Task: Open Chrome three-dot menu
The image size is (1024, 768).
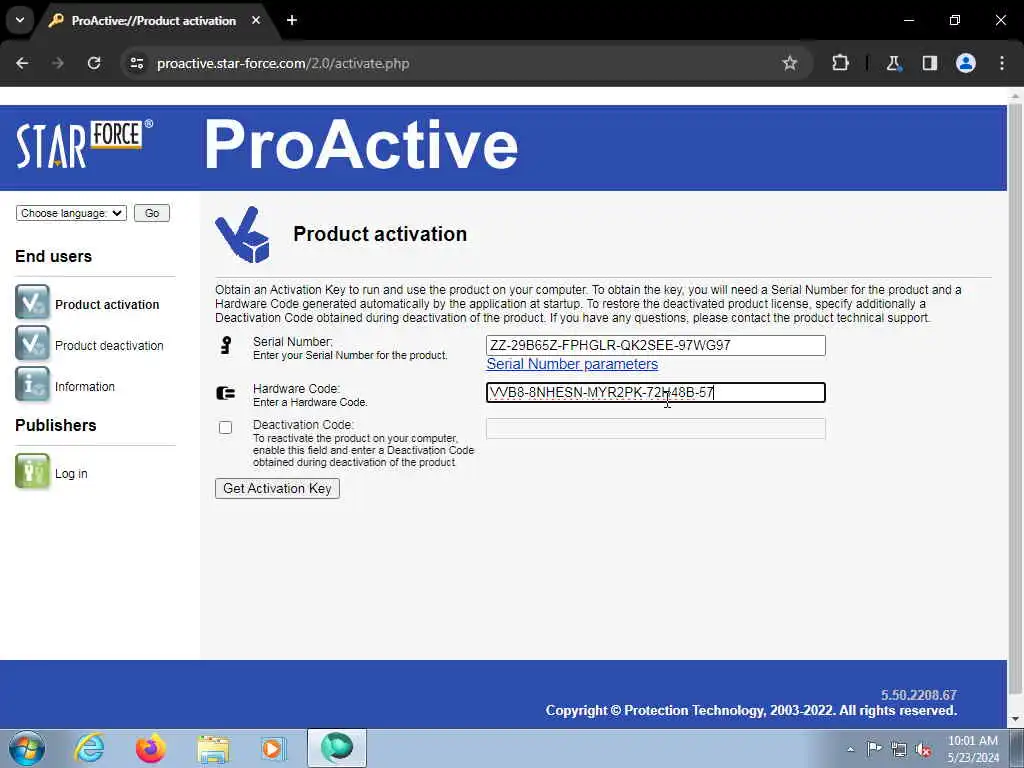Action: pyautogui.click(x=1002, y=63)
